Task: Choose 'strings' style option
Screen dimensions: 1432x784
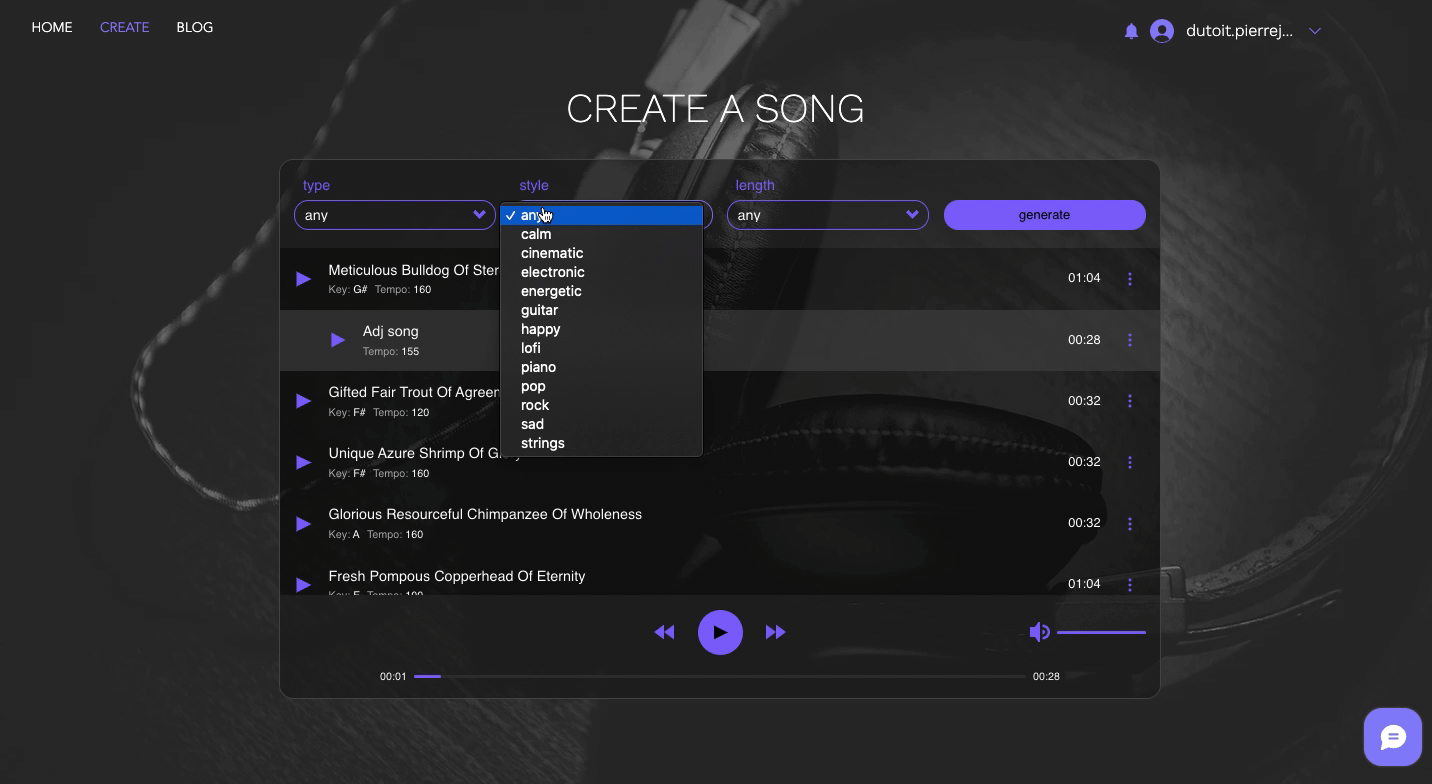Action: pyautogui.click(x=602, y=443)
